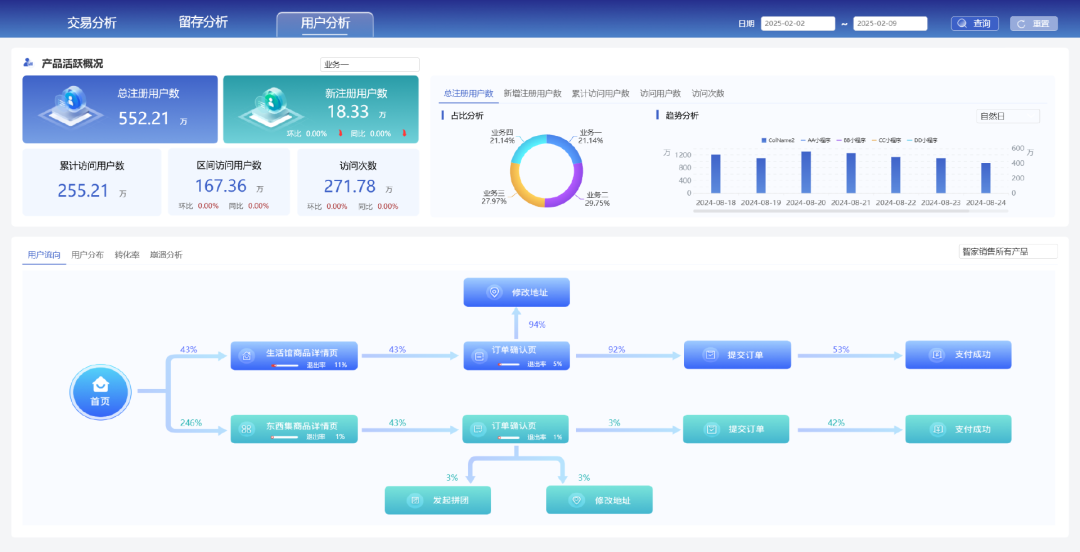Click the 发起拼团 node icon
The image size is (1080, 552).
coord(415,500)
